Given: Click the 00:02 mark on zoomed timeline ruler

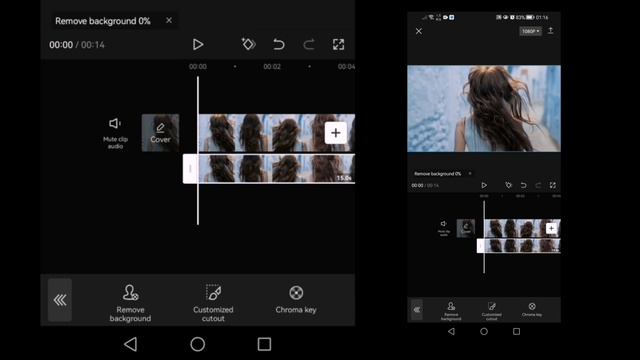Looking at the screenshot, I should coord(272,67).
